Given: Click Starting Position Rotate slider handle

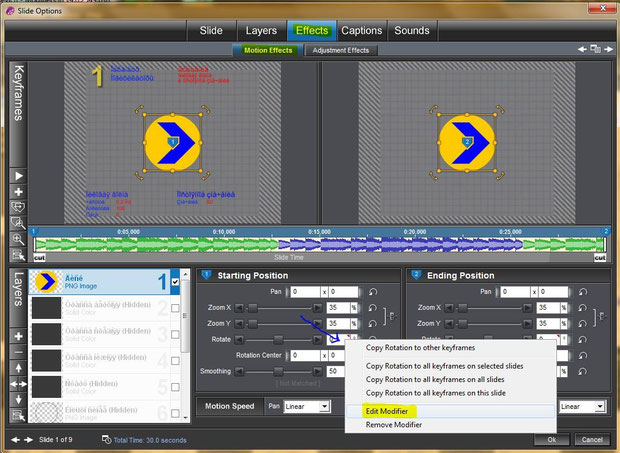Looking at the screenshot, I should pyautogui.click(x=278, y=340).
